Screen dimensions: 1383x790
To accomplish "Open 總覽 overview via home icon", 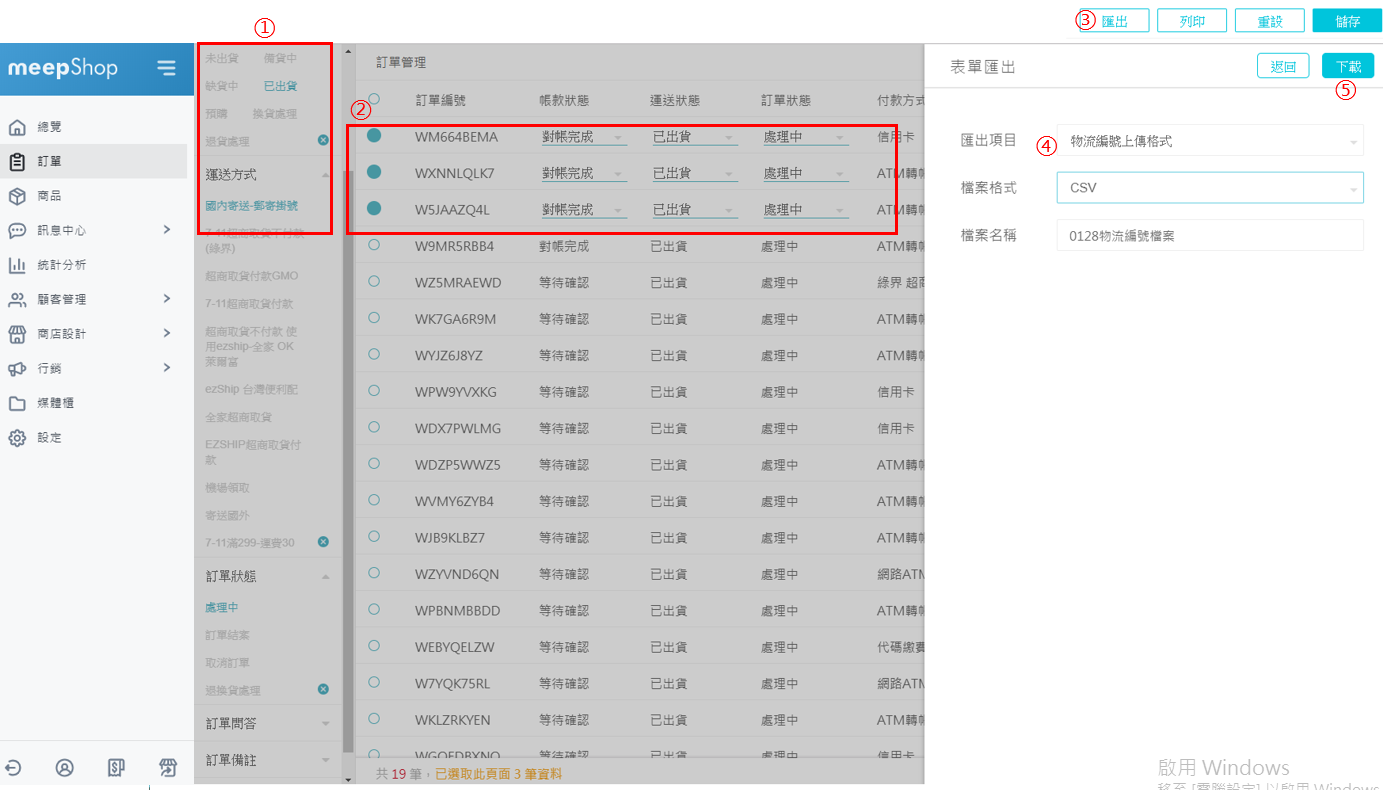I will pos(17,127).
